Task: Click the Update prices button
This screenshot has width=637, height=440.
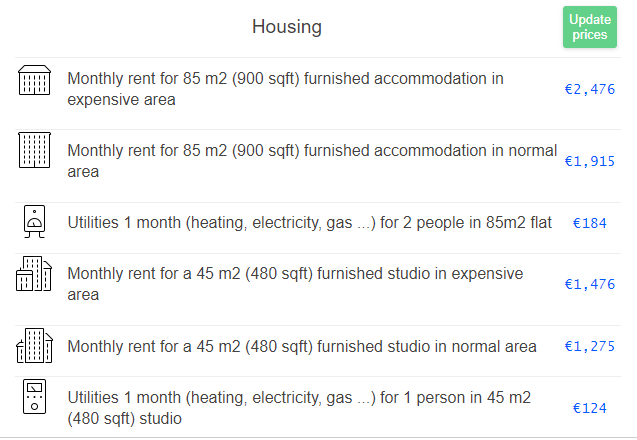Action: click(589, 27)
